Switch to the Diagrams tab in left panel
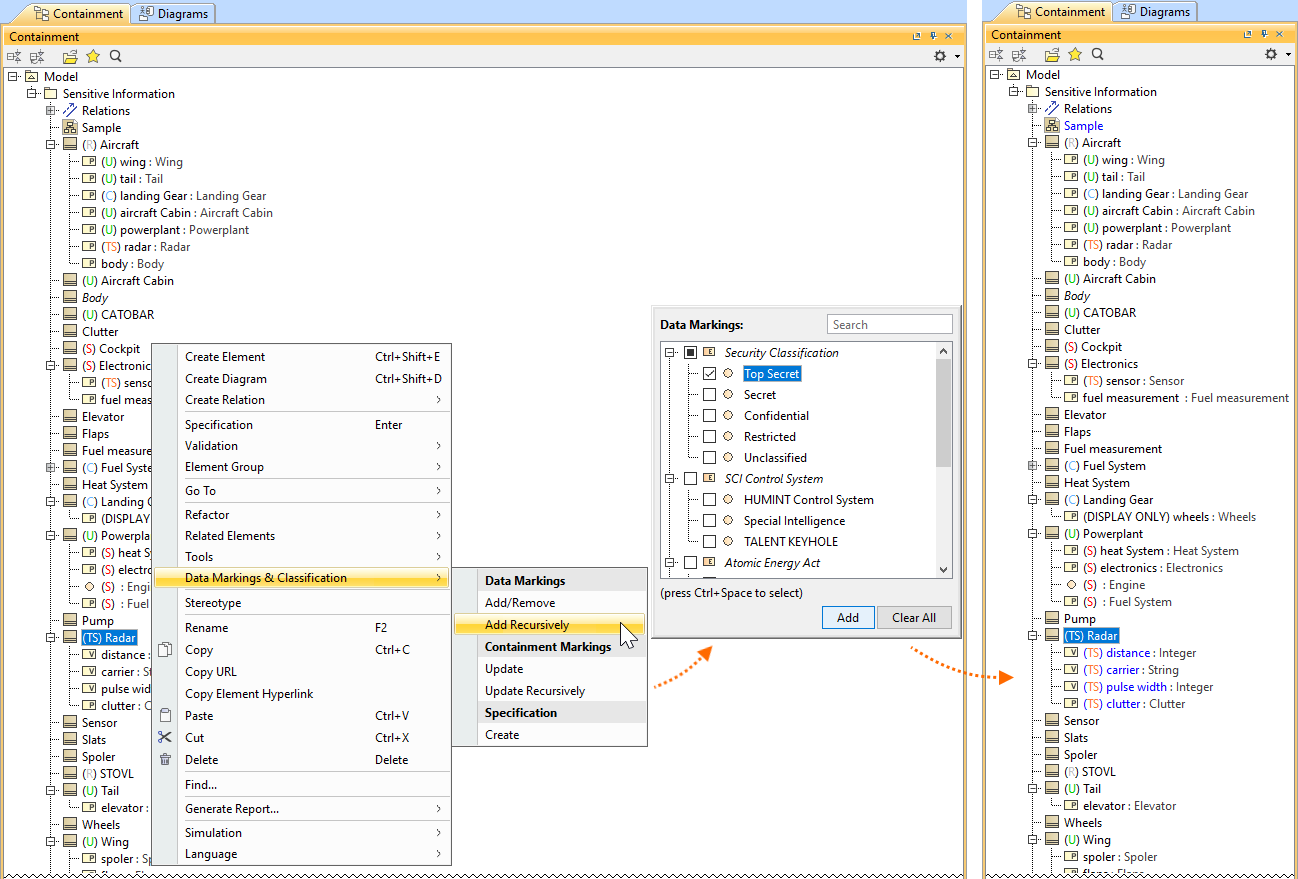Screen dimensions: 1298x879 click(173, 14)
